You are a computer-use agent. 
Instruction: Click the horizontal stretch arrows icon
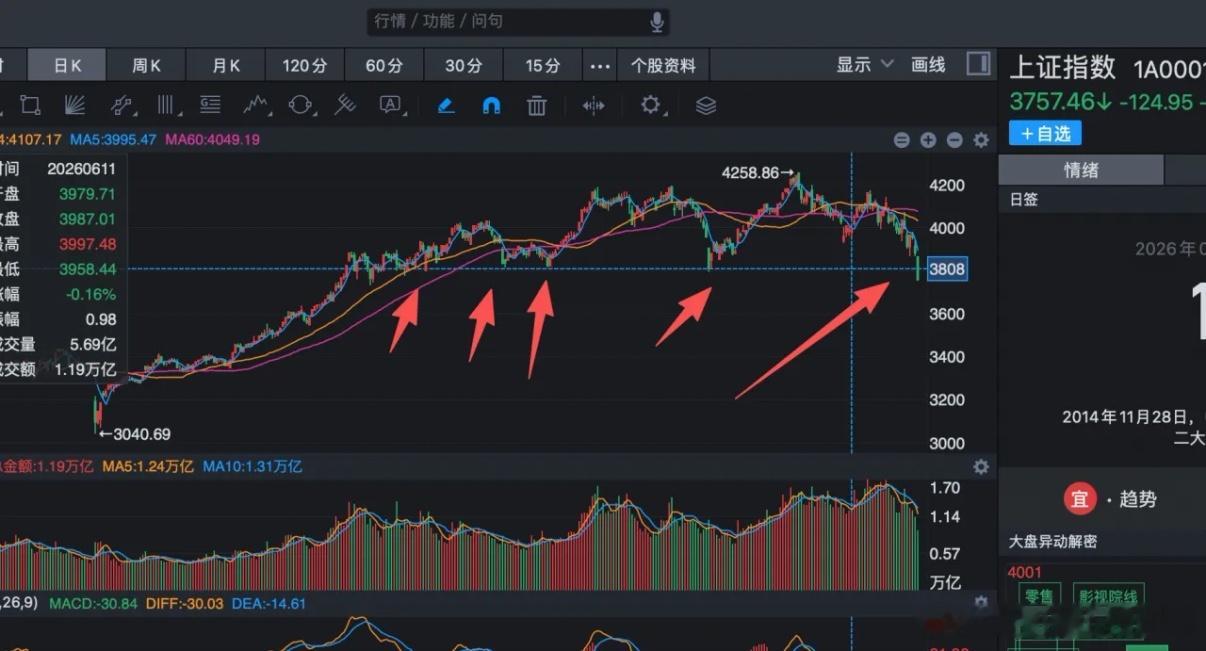tap(594, 105)
